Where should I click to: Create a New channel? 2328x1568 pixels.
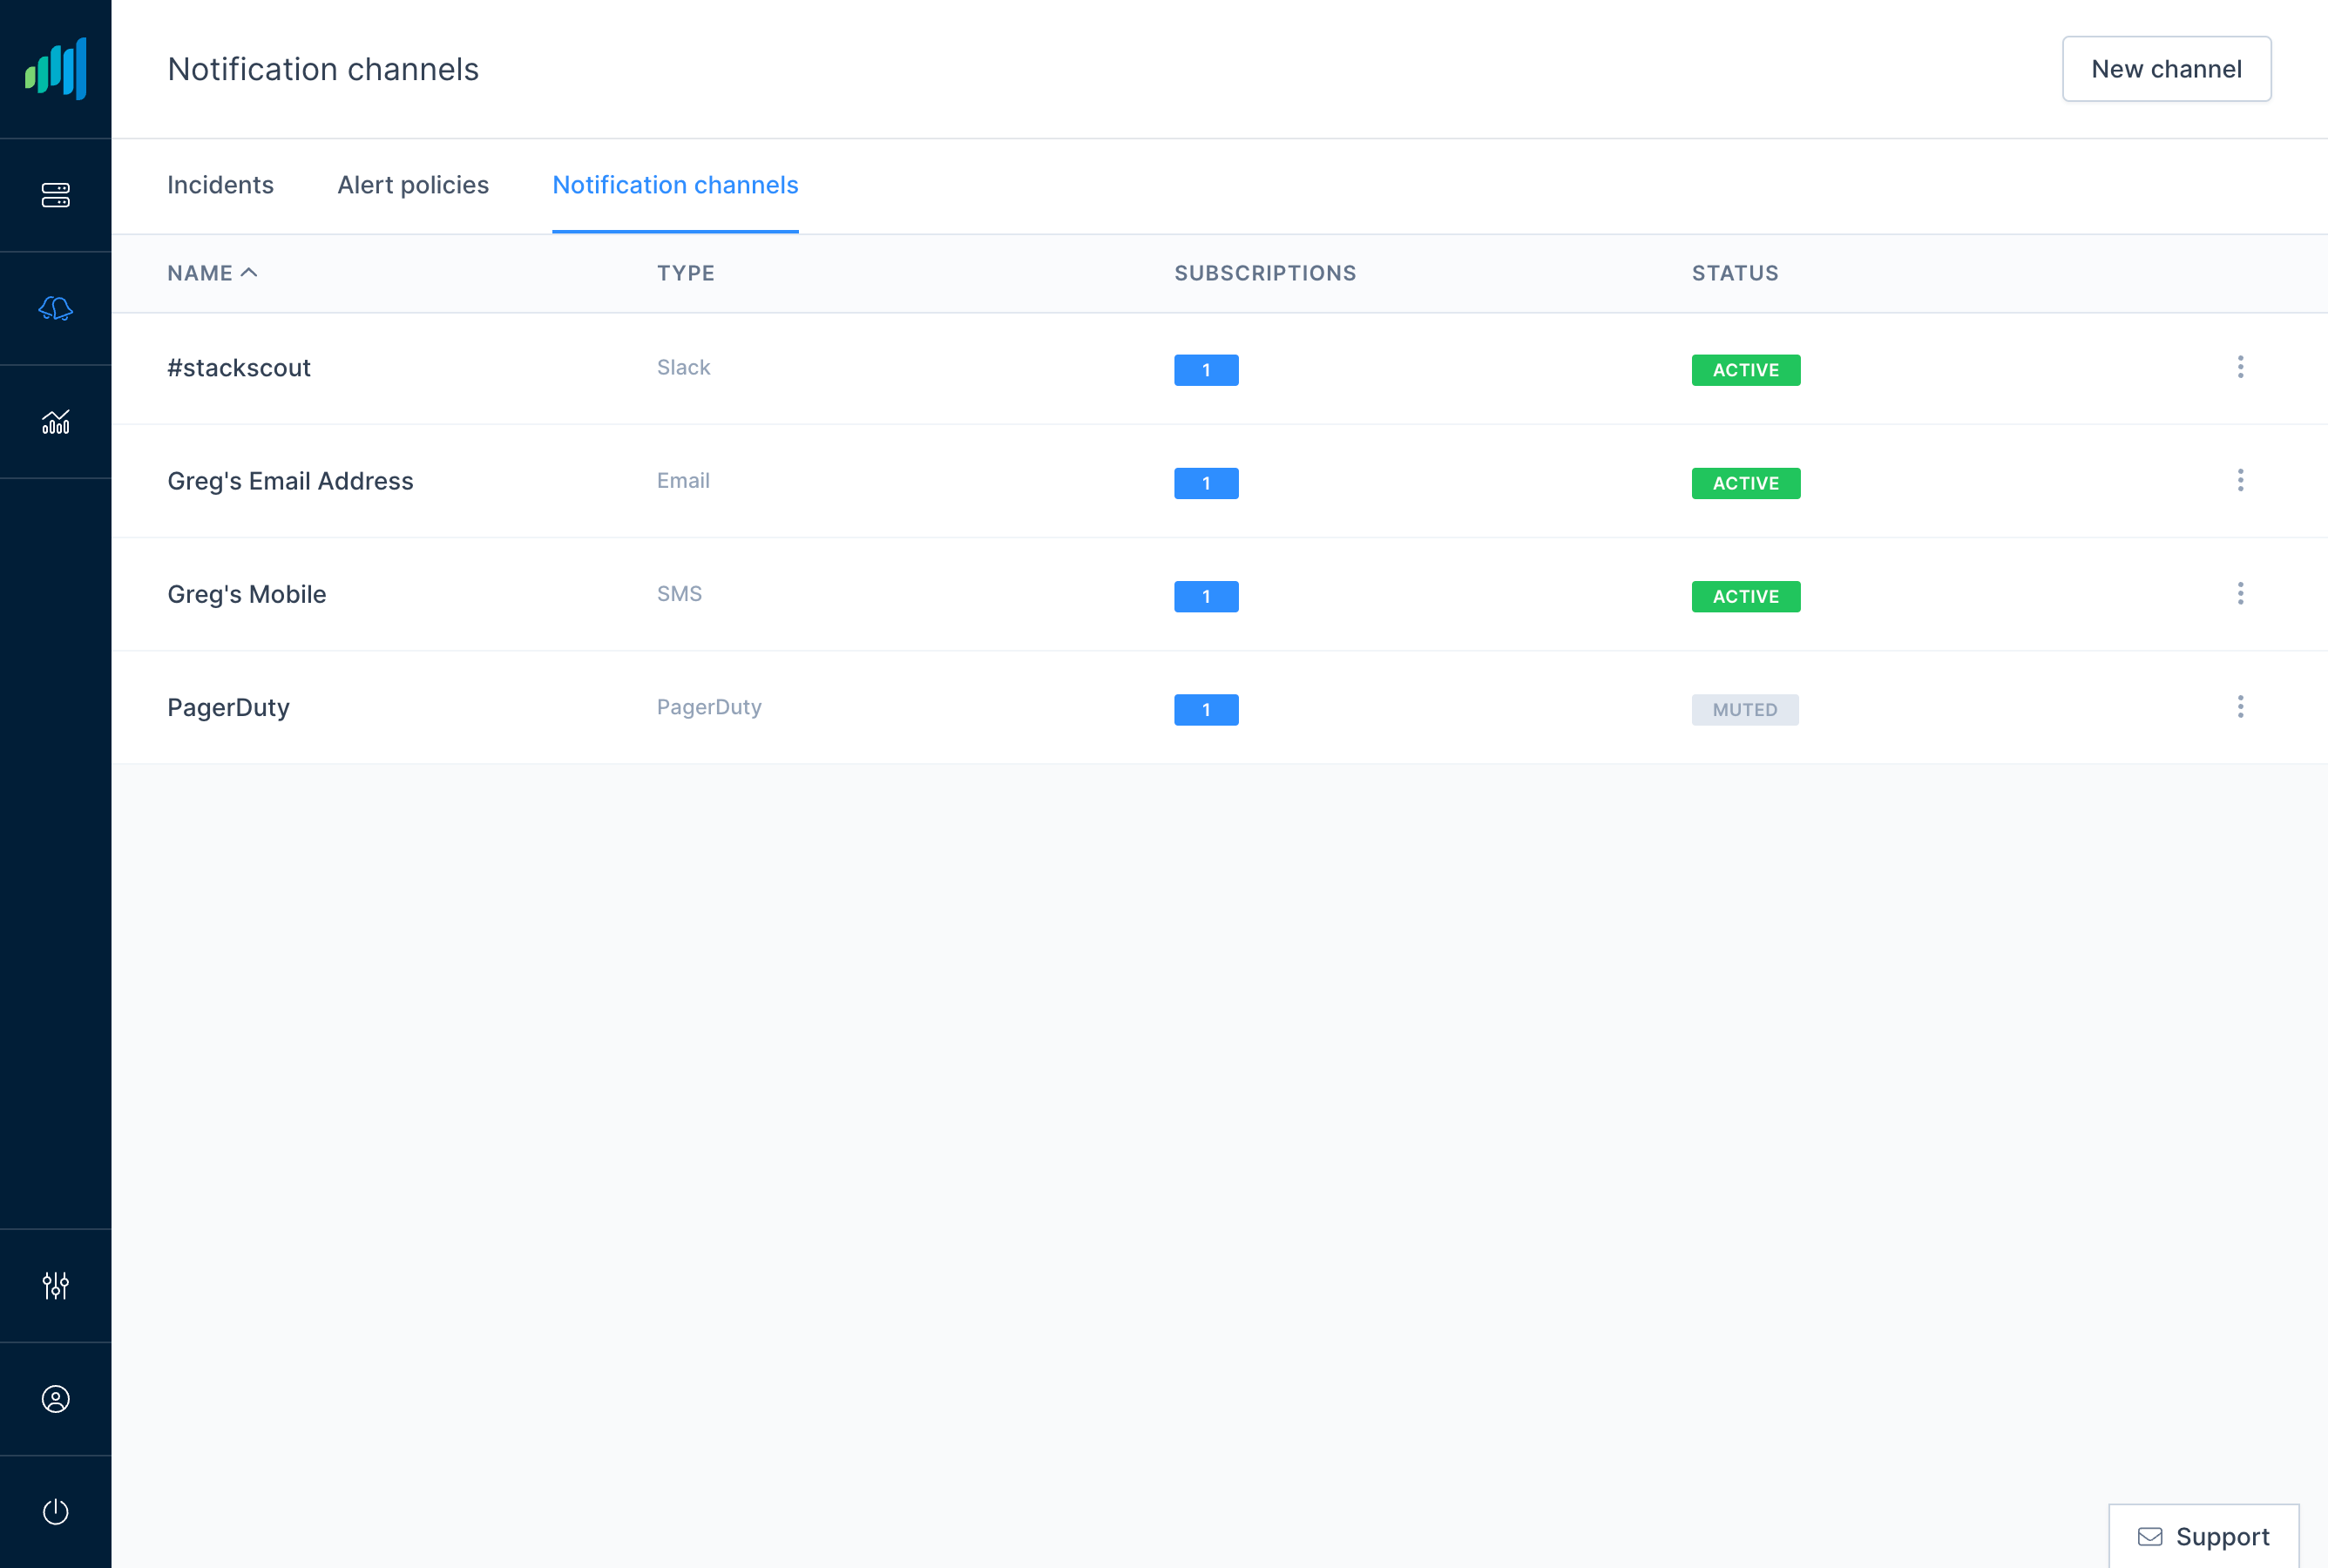coord(2166,68)
